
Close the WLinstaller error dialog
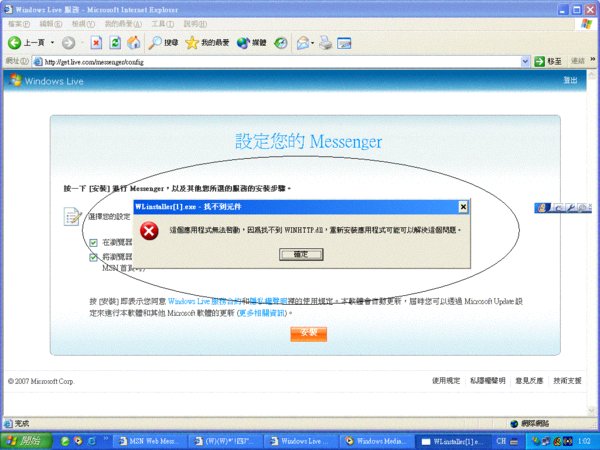point(463,207)
